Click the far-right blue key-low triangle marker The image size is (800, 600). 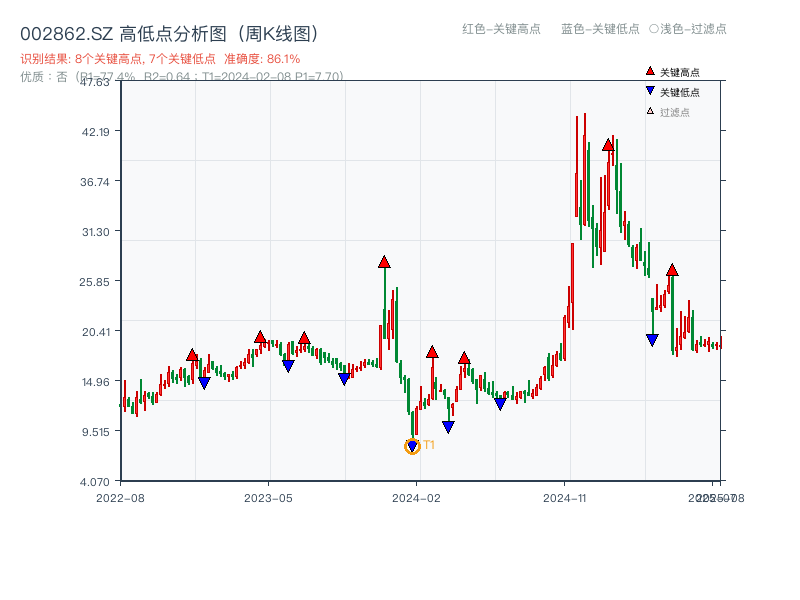coord(650,340)
